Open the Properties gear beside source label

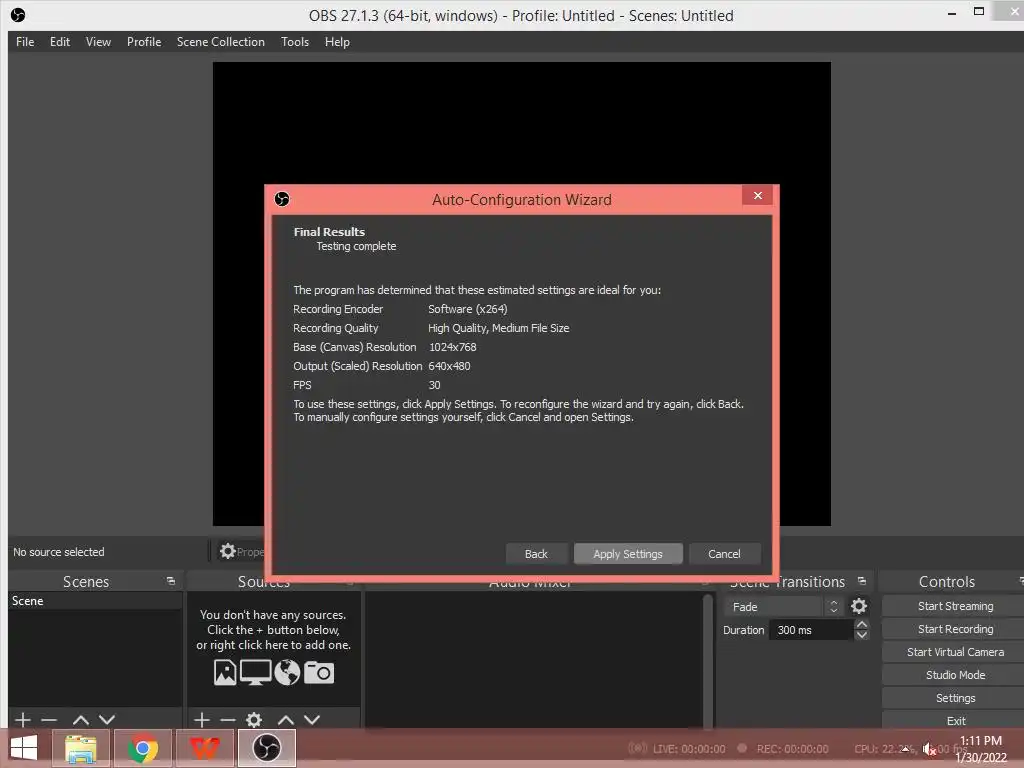click(x=227, y=551)
